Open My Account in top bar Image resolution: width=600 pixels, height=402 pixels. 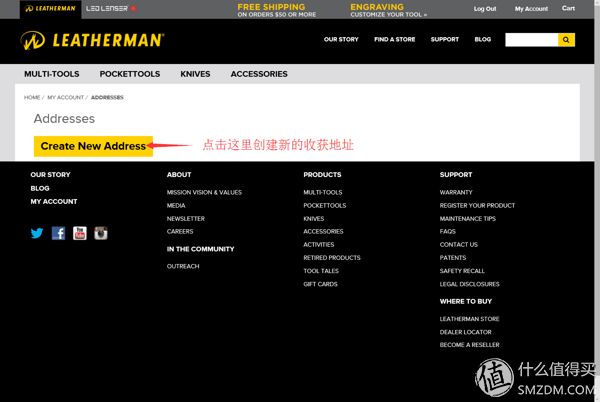coord(531,8)
